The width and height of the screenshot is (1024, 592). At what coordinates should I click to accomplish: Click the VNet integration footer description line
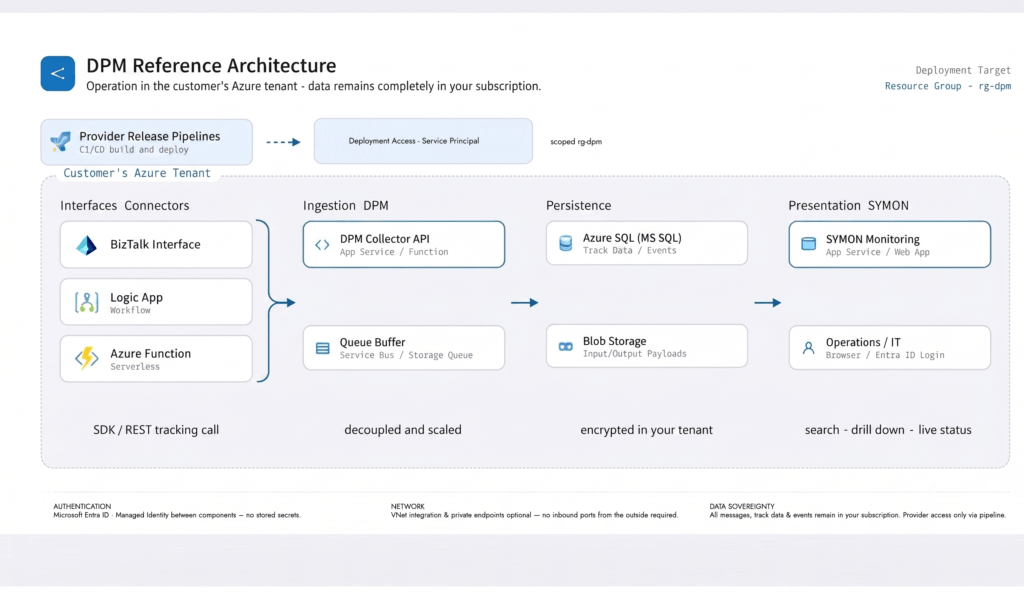pyautogui.click(x=534, y=515)
